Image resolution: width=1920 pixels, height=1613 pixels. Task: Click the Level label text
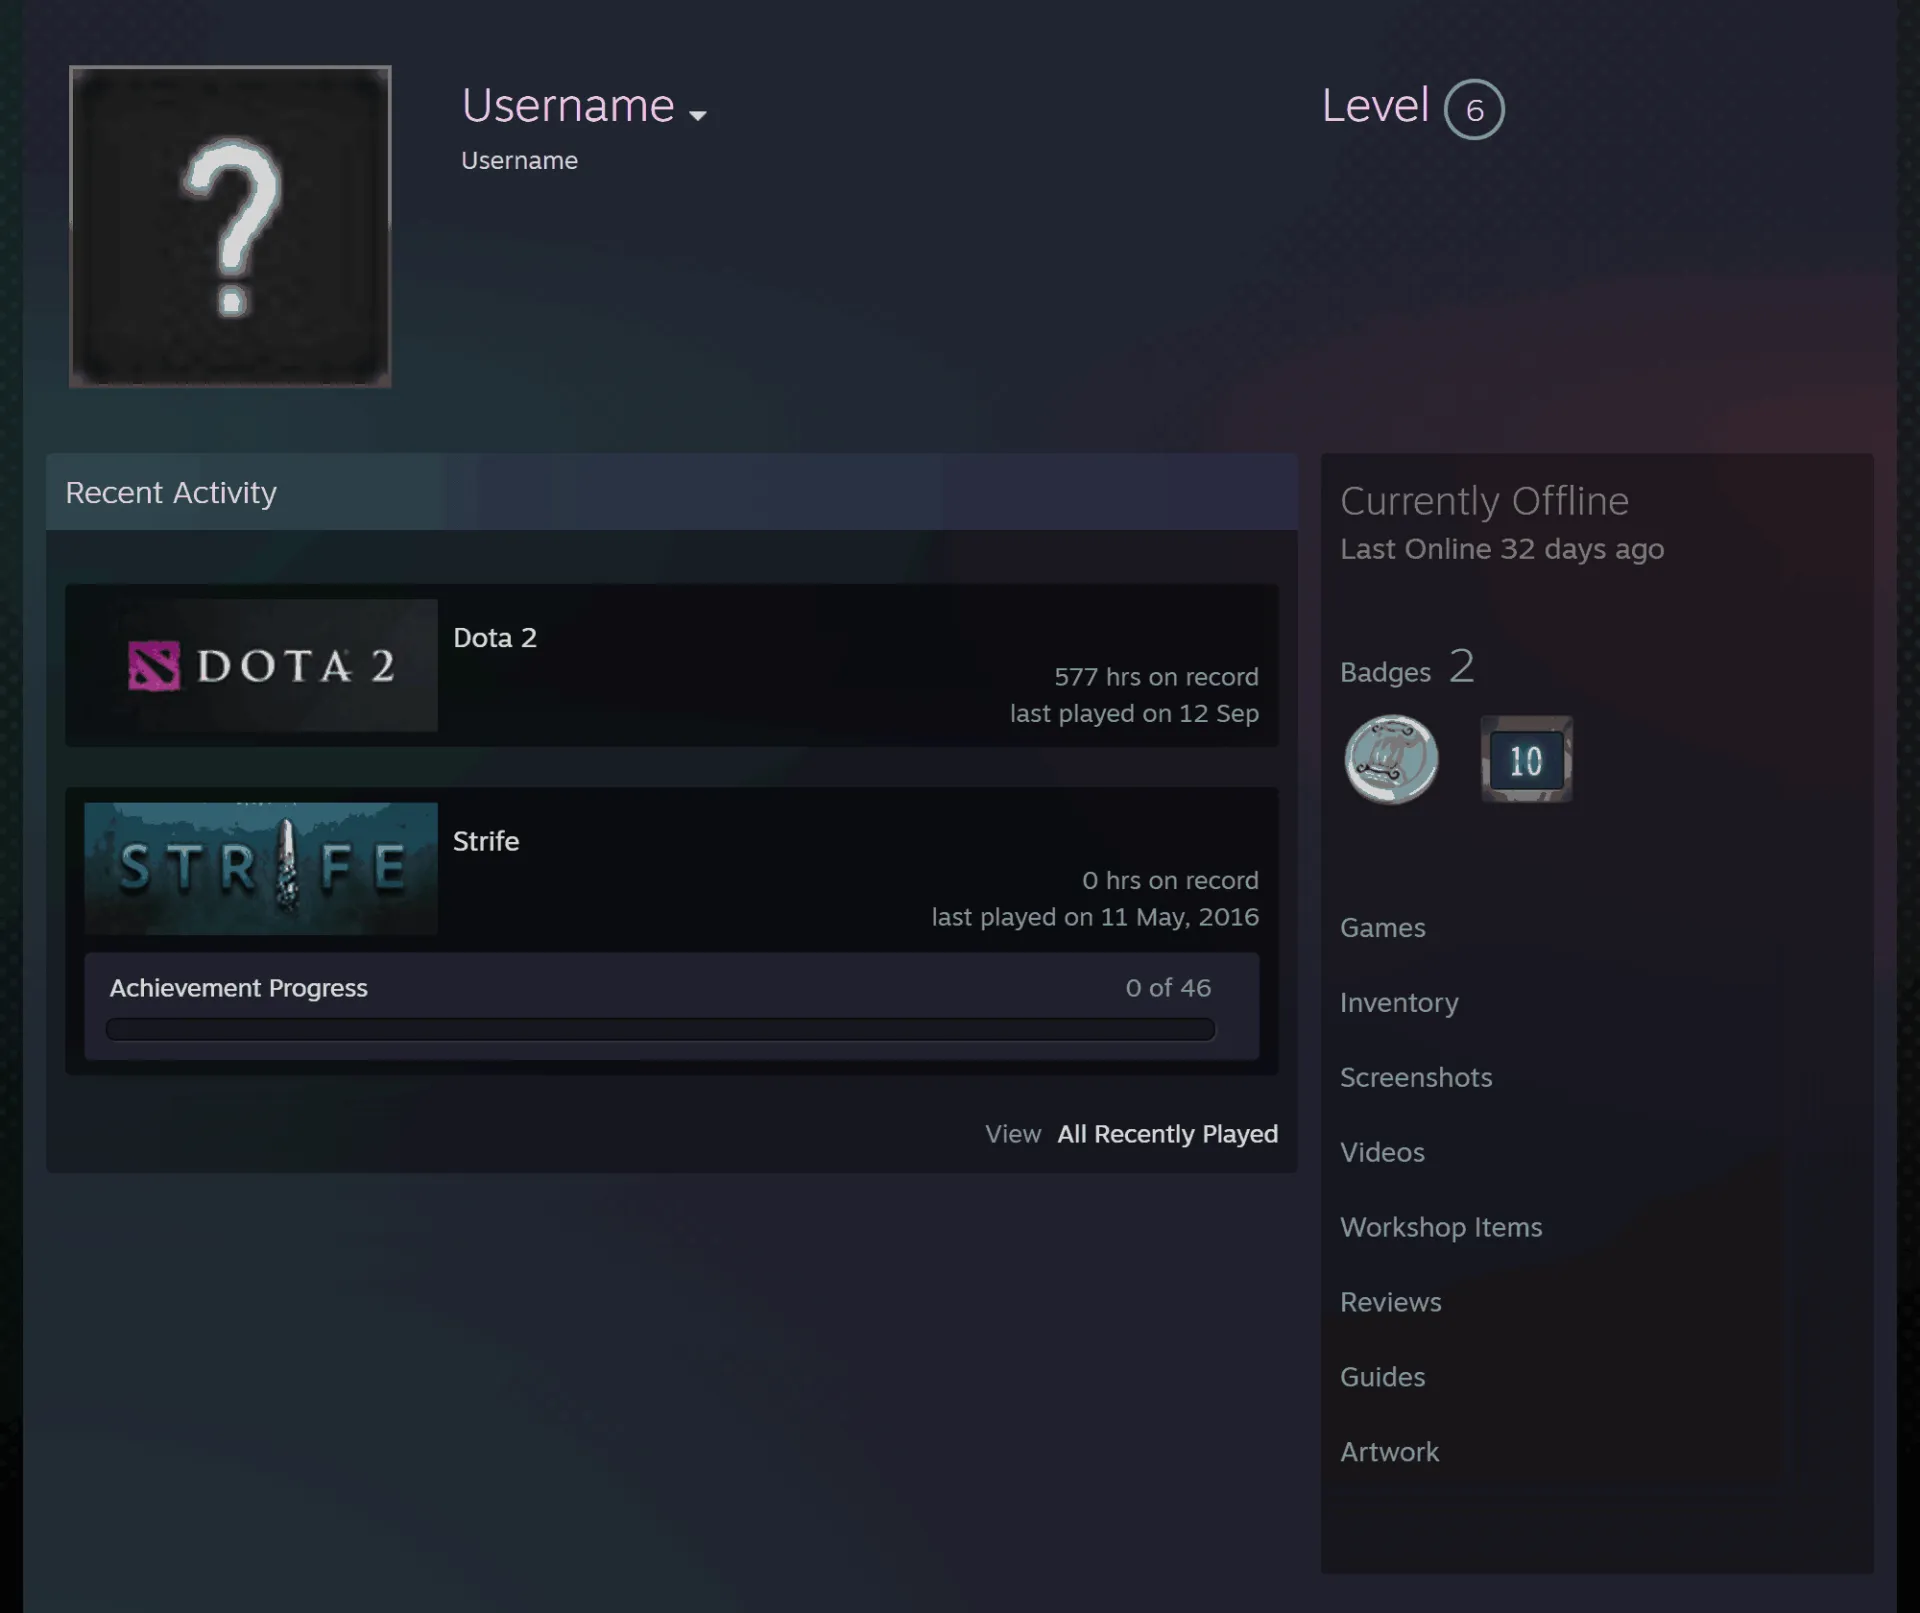(x=1375, y=106)
